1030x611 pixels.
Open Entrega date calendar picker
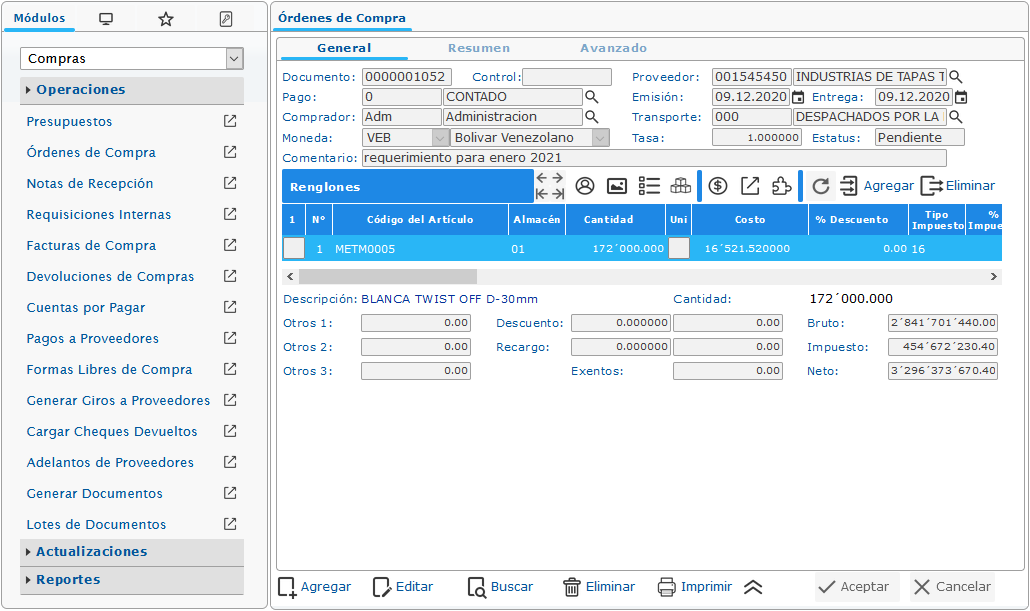click(x=960, y=97)
